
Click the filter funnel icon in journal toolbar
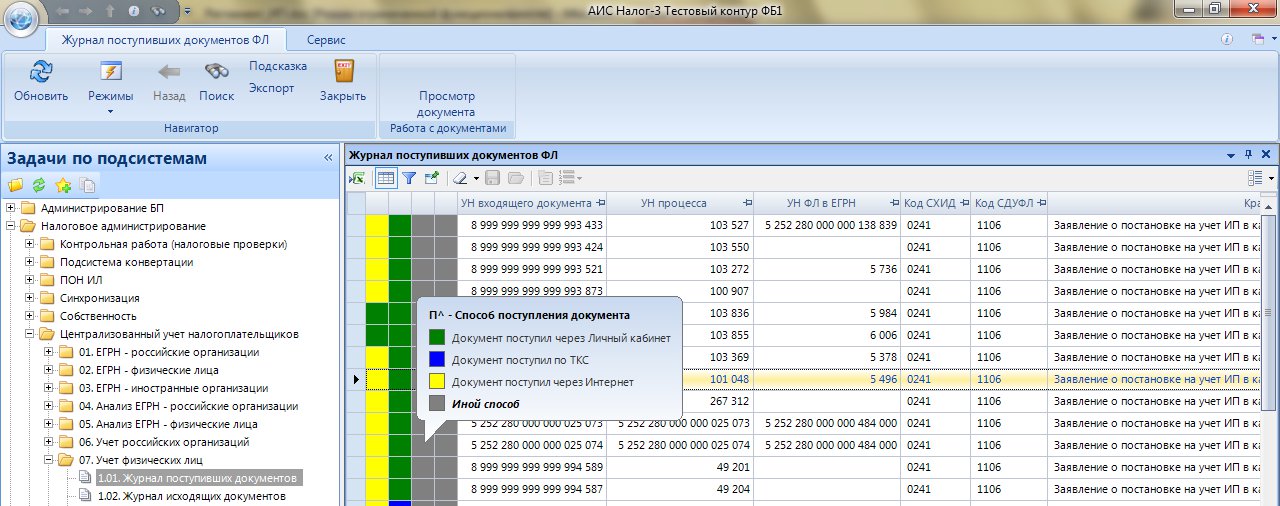(409, 178)
